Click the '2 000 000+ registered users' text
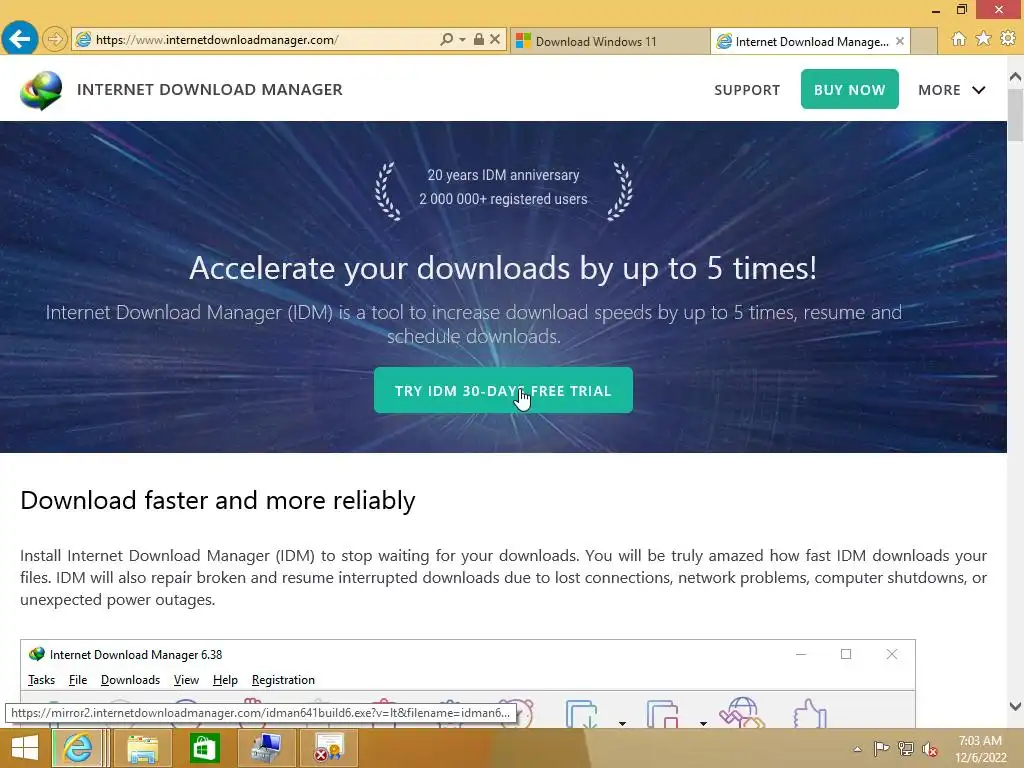Screen dimensions: 1024x768 [x=503, y=199]
